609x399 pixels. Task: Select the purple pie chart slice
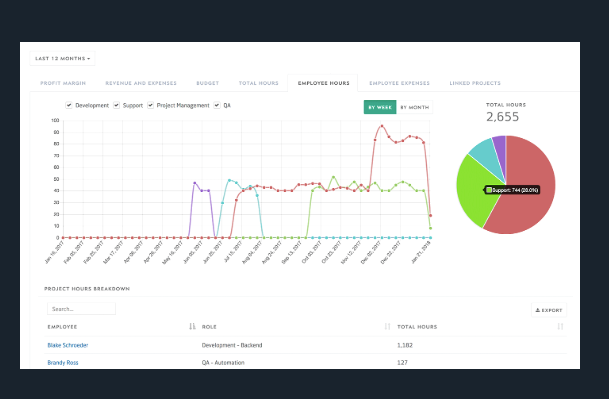(500, 150)
